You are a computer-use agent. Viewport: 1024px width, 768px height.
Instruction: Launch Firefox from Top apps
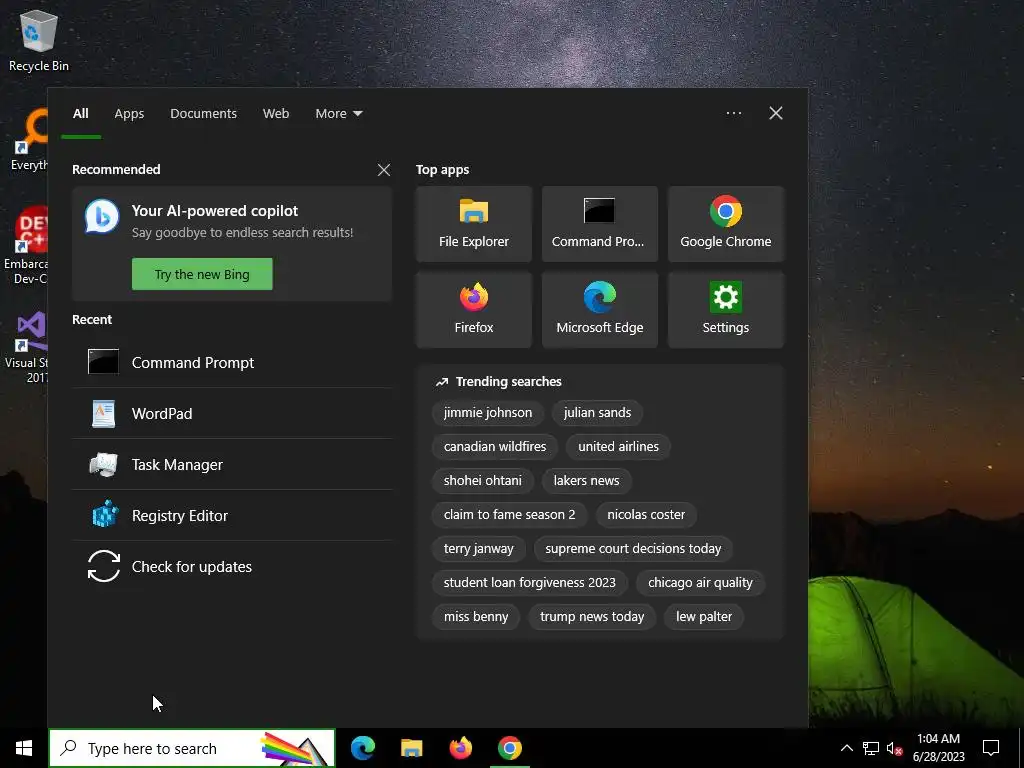point(473,310)
